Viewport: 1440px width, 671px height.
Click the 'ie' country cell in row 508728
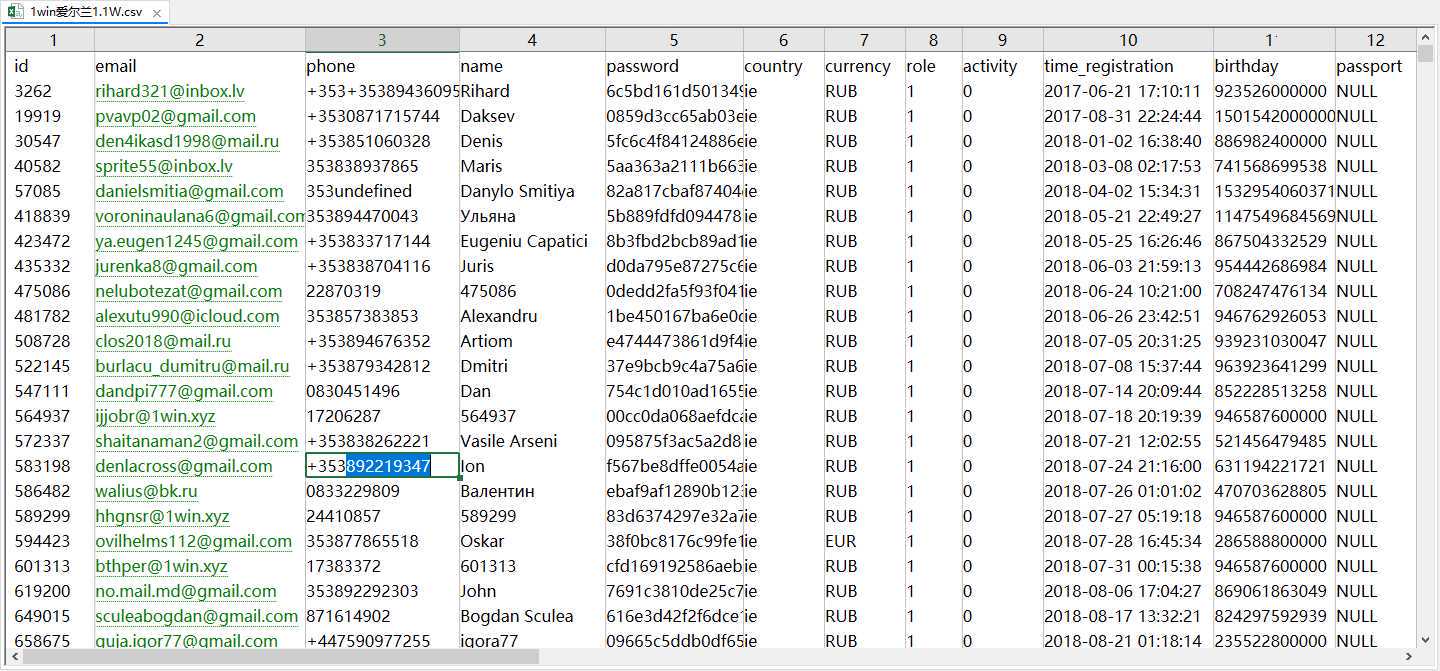click(784, 341)
